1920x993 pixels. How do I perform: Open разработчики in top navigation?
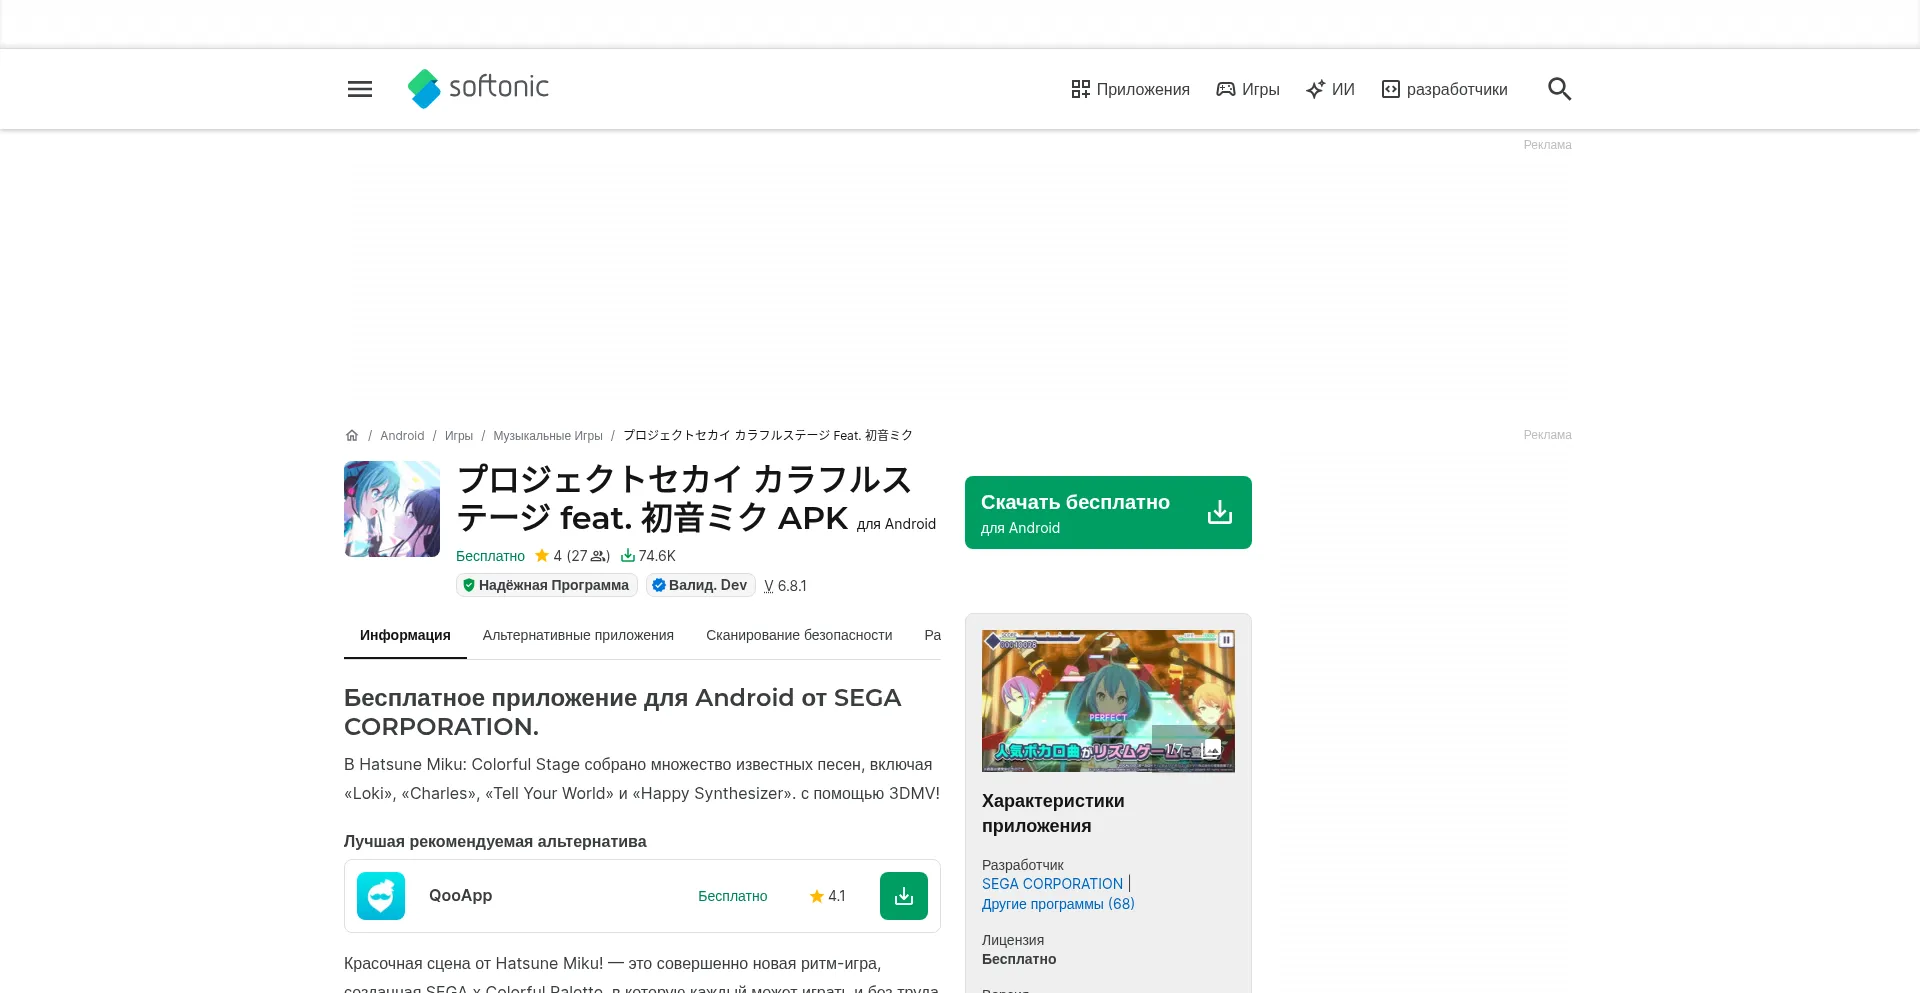point(1444,89)
